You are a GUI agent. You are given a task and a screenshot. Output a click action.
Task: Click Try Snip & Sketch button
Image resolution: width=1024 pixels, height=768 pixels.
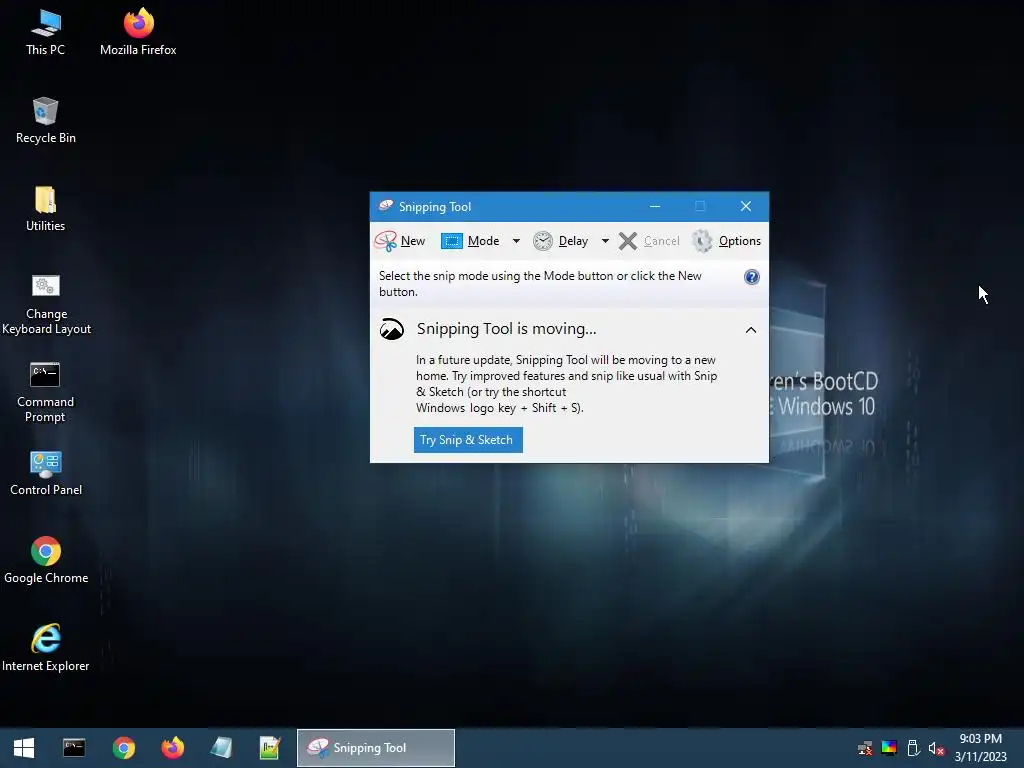coord(468,440)
